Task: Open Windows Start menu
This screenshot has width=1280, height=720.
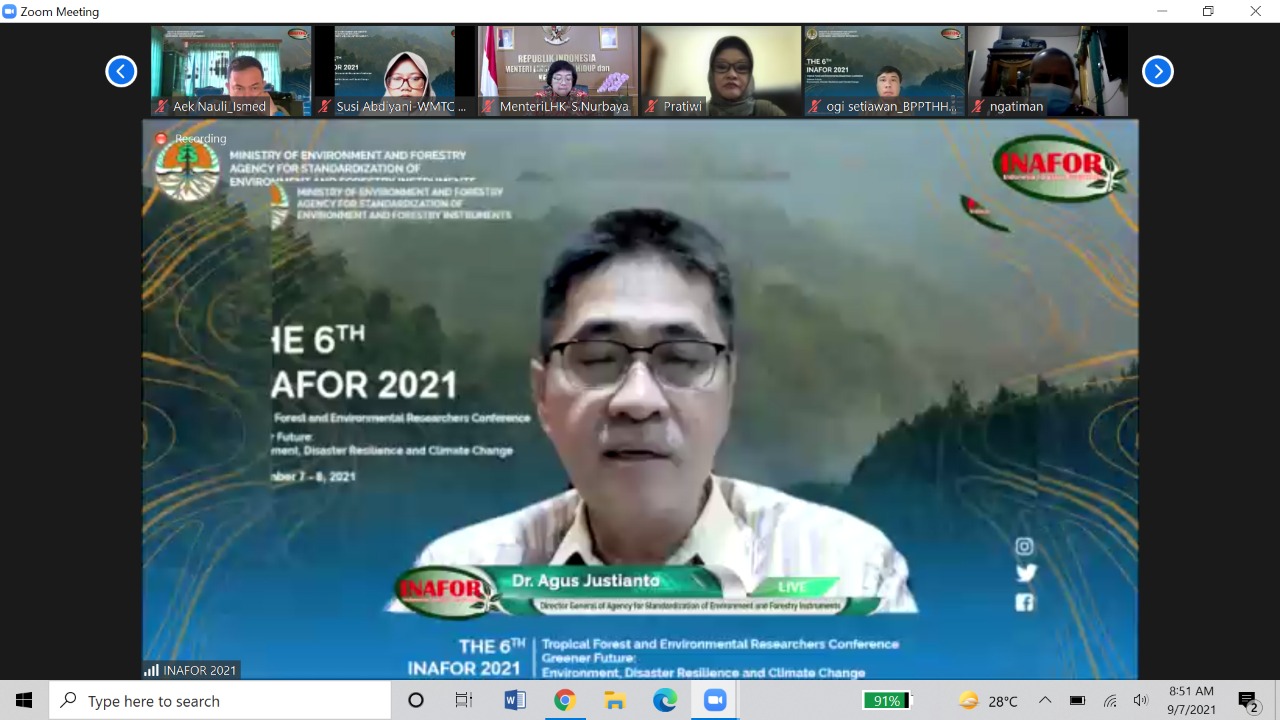Action: coord(24,701)
